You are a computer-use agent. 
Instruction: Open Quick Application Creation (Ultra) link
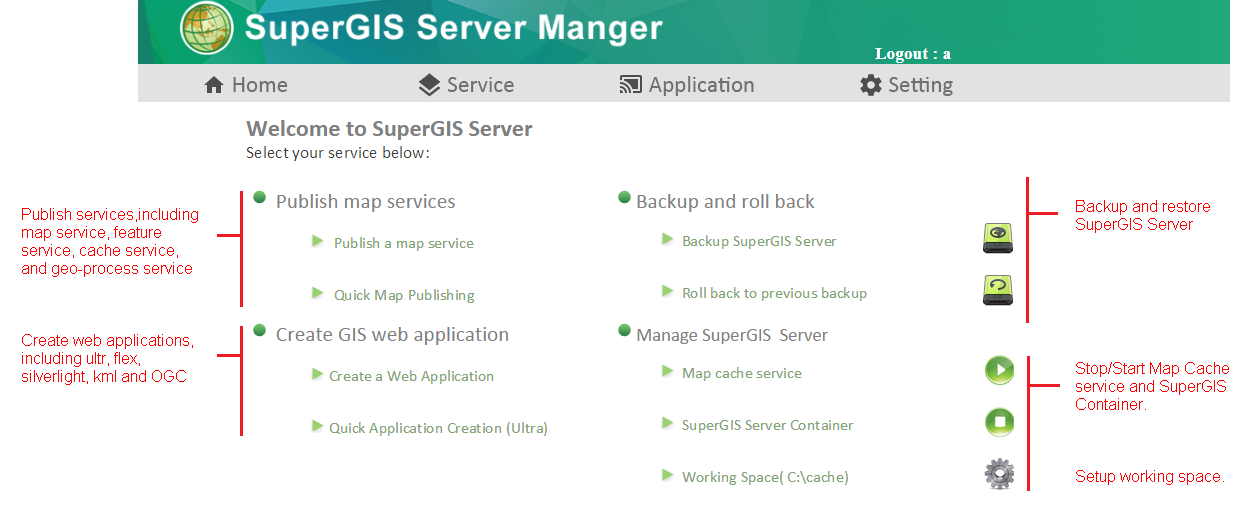(x=438, y=428)
